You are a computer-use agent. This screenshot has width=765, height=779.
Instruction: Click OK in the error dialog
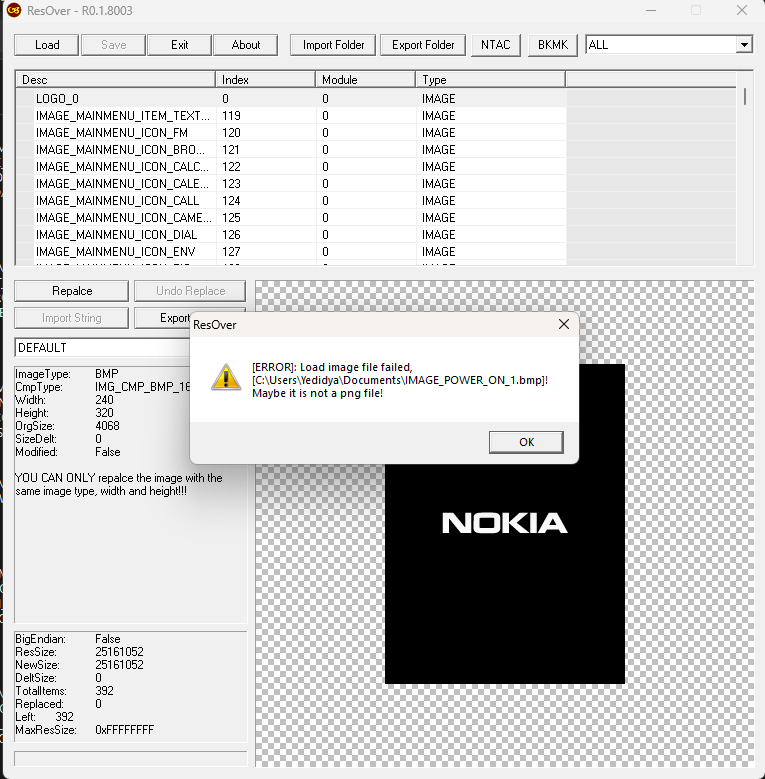(526, 442)
